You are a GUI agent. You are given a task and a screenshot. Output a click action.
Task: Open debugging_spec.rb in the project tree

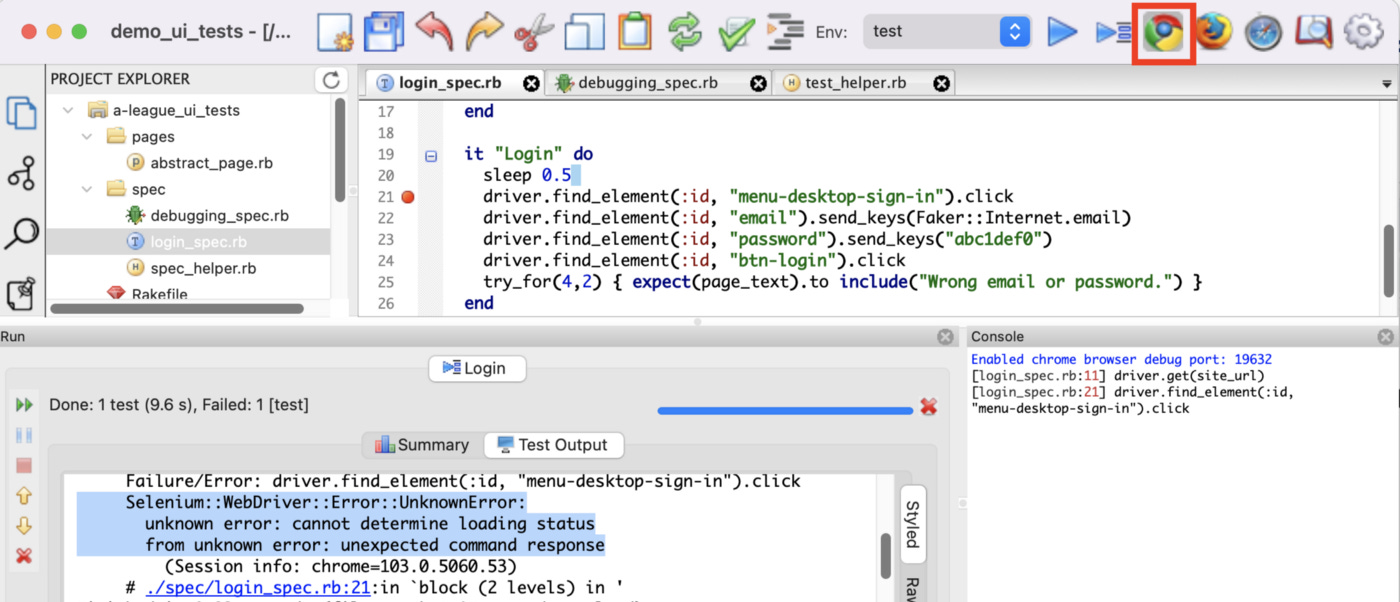[219, 215]
